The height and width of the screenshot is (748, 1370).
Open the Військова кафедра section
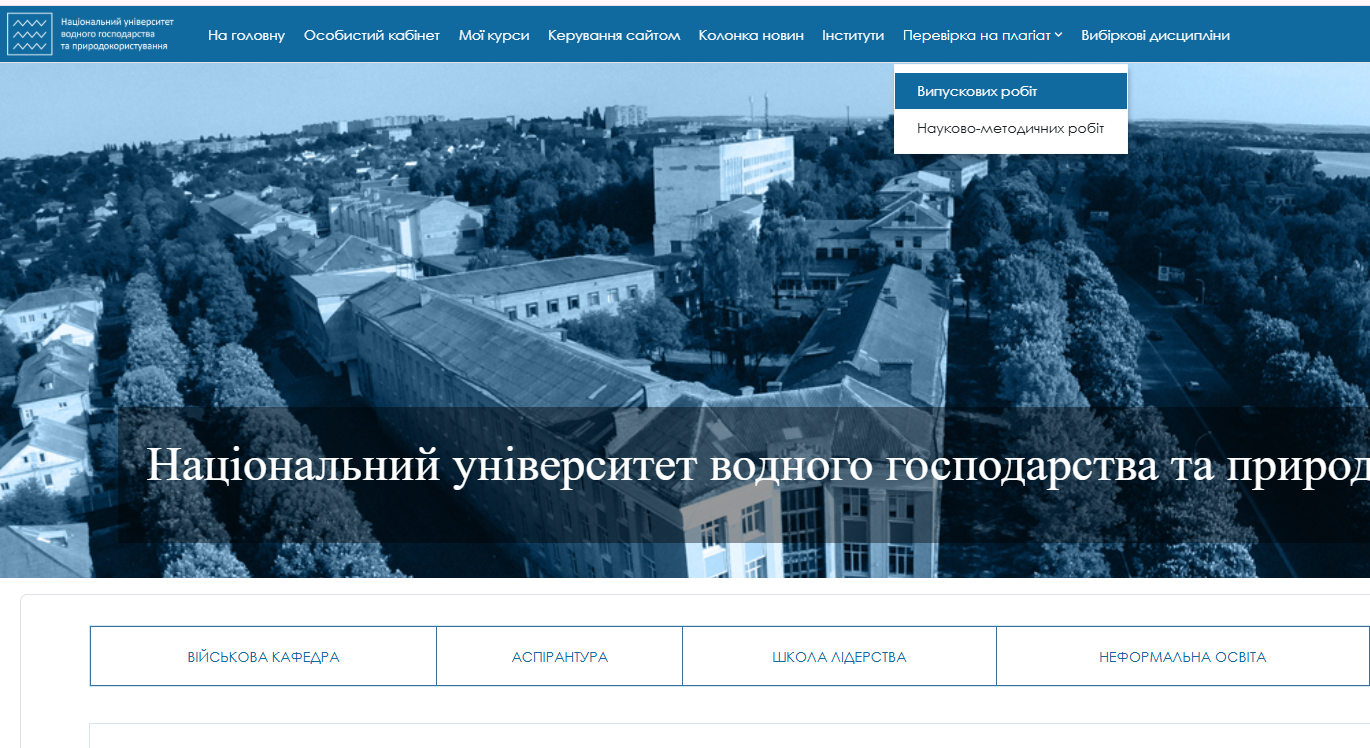pyautogui.click(x=263, y=657)
